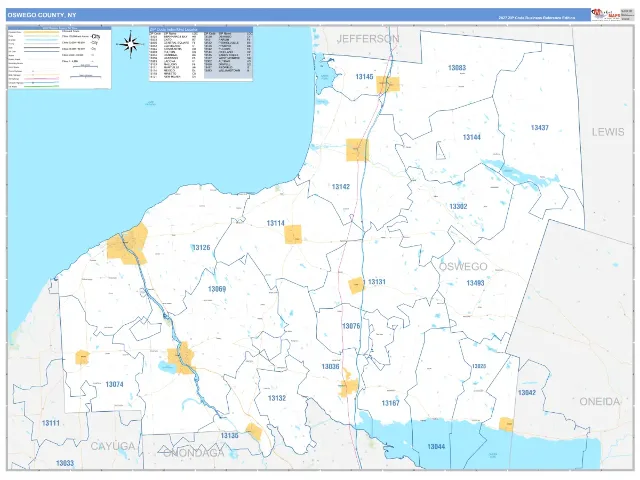Click ZIP code label 13076
Image resolution: width=640 pixels, height=480 pixels.
point(351,326)
